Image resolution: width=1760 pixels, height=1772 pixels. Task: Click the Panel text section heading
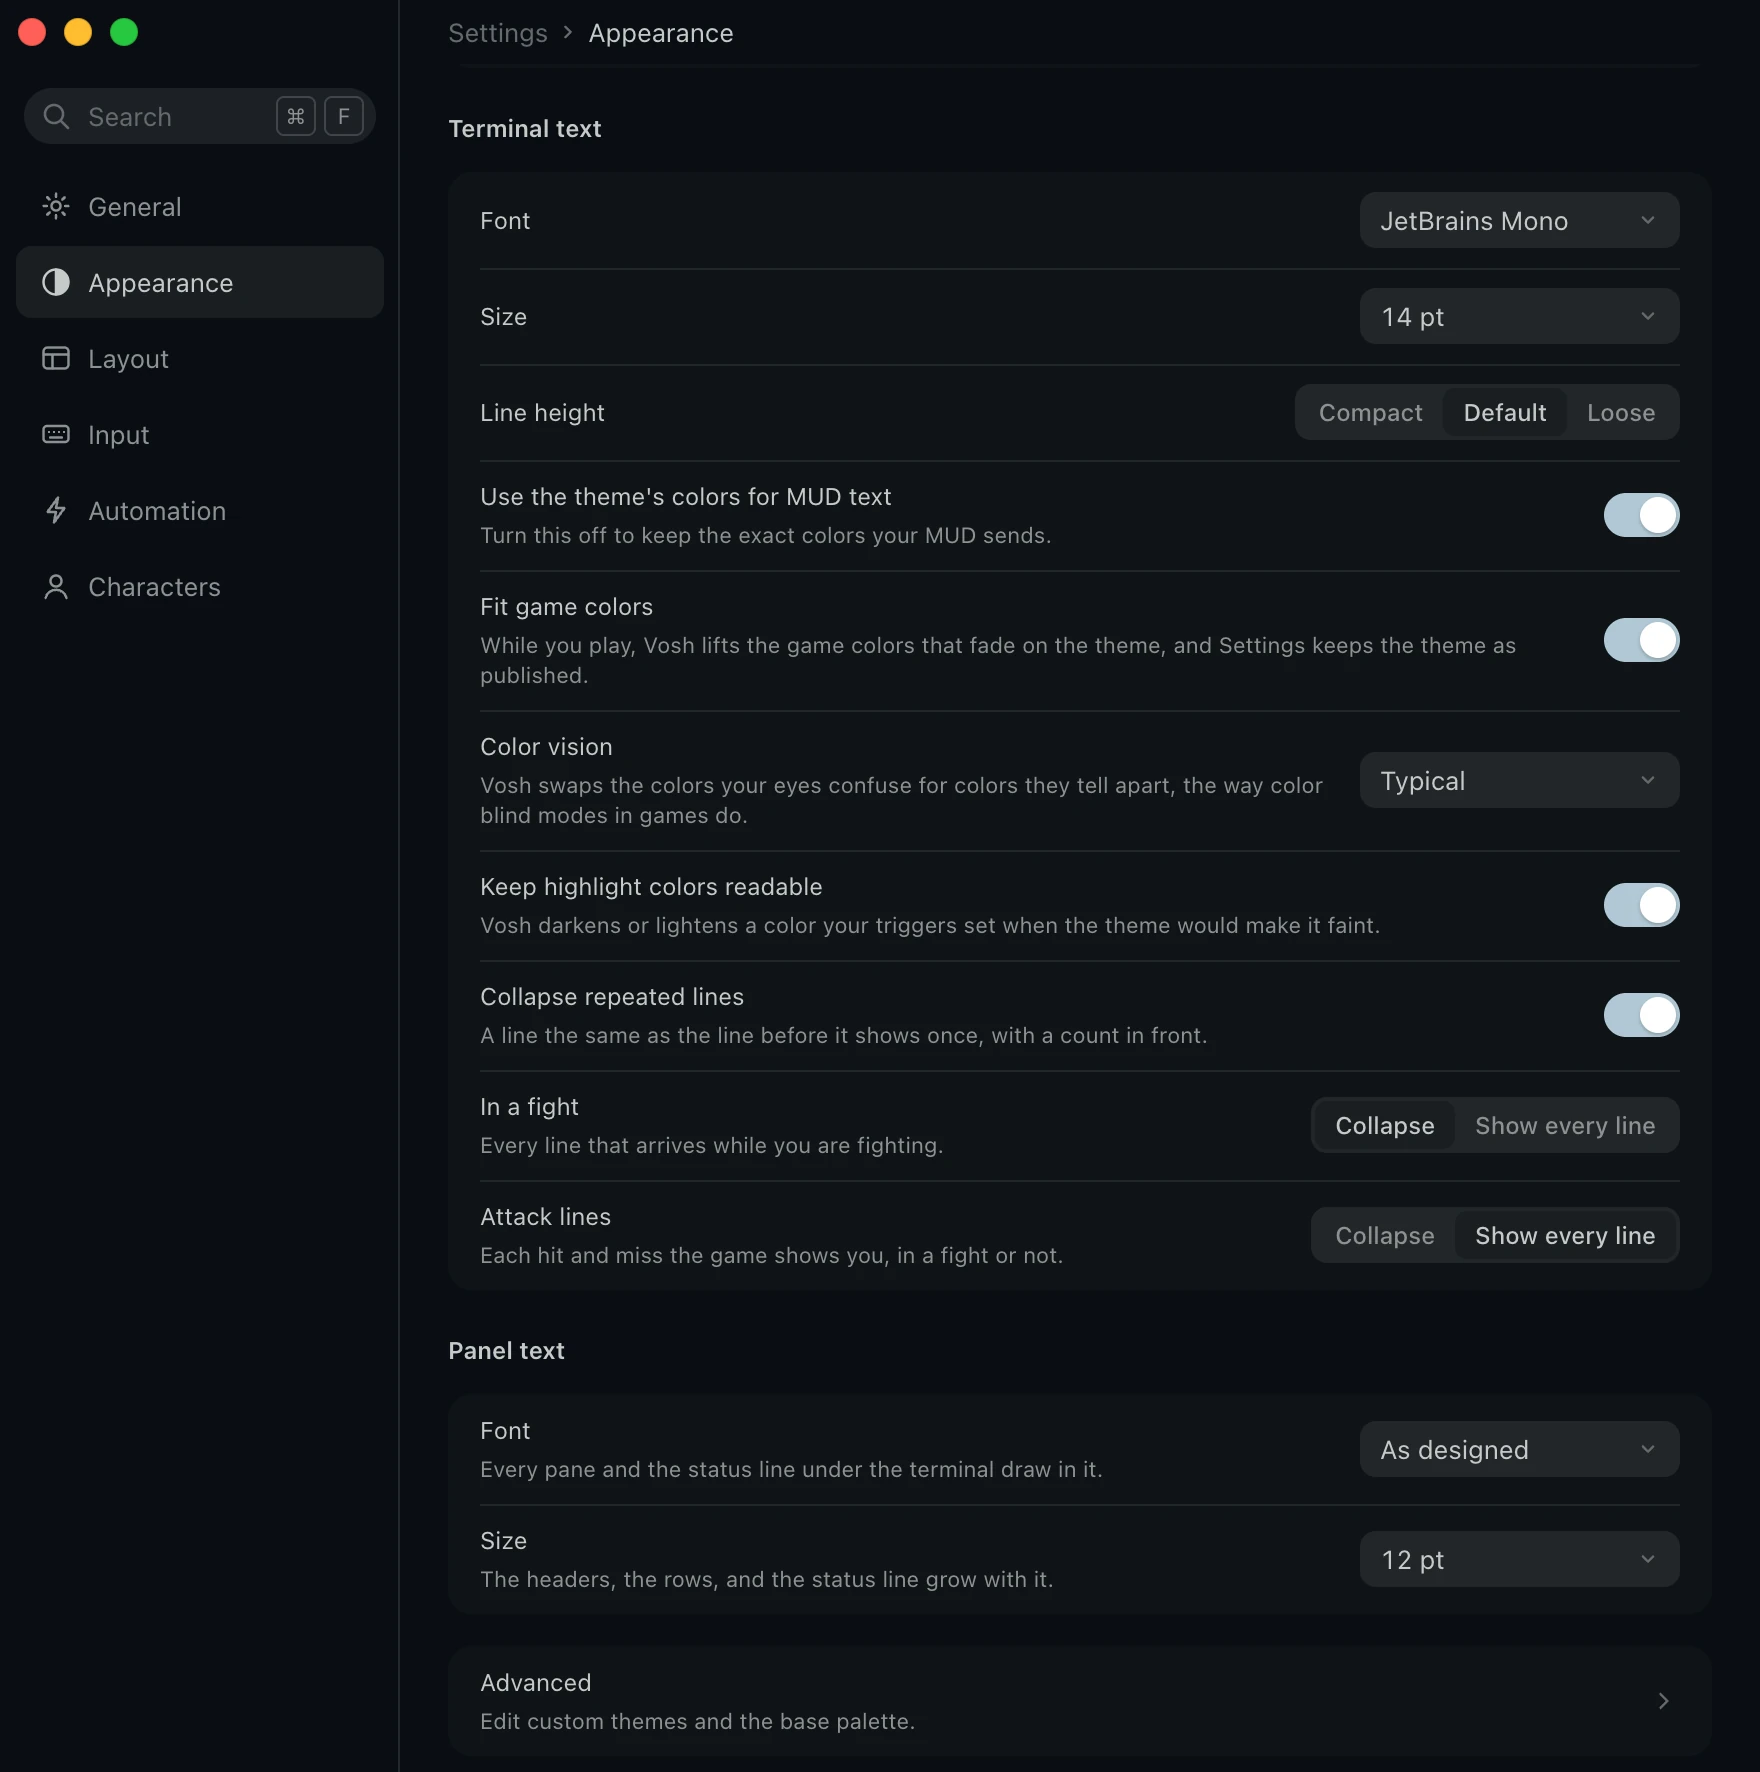point(506,1351)
